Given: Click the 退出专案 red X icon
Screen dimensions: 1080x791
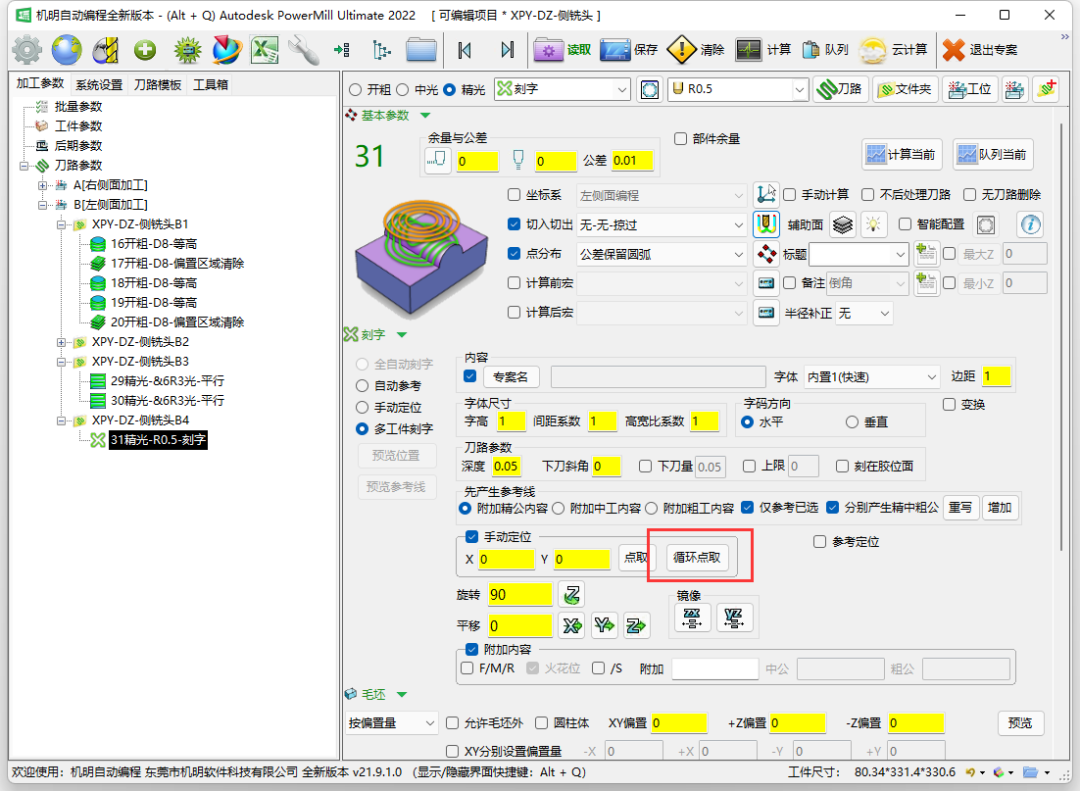Looking at the screenshot, I should coord(954,49).
